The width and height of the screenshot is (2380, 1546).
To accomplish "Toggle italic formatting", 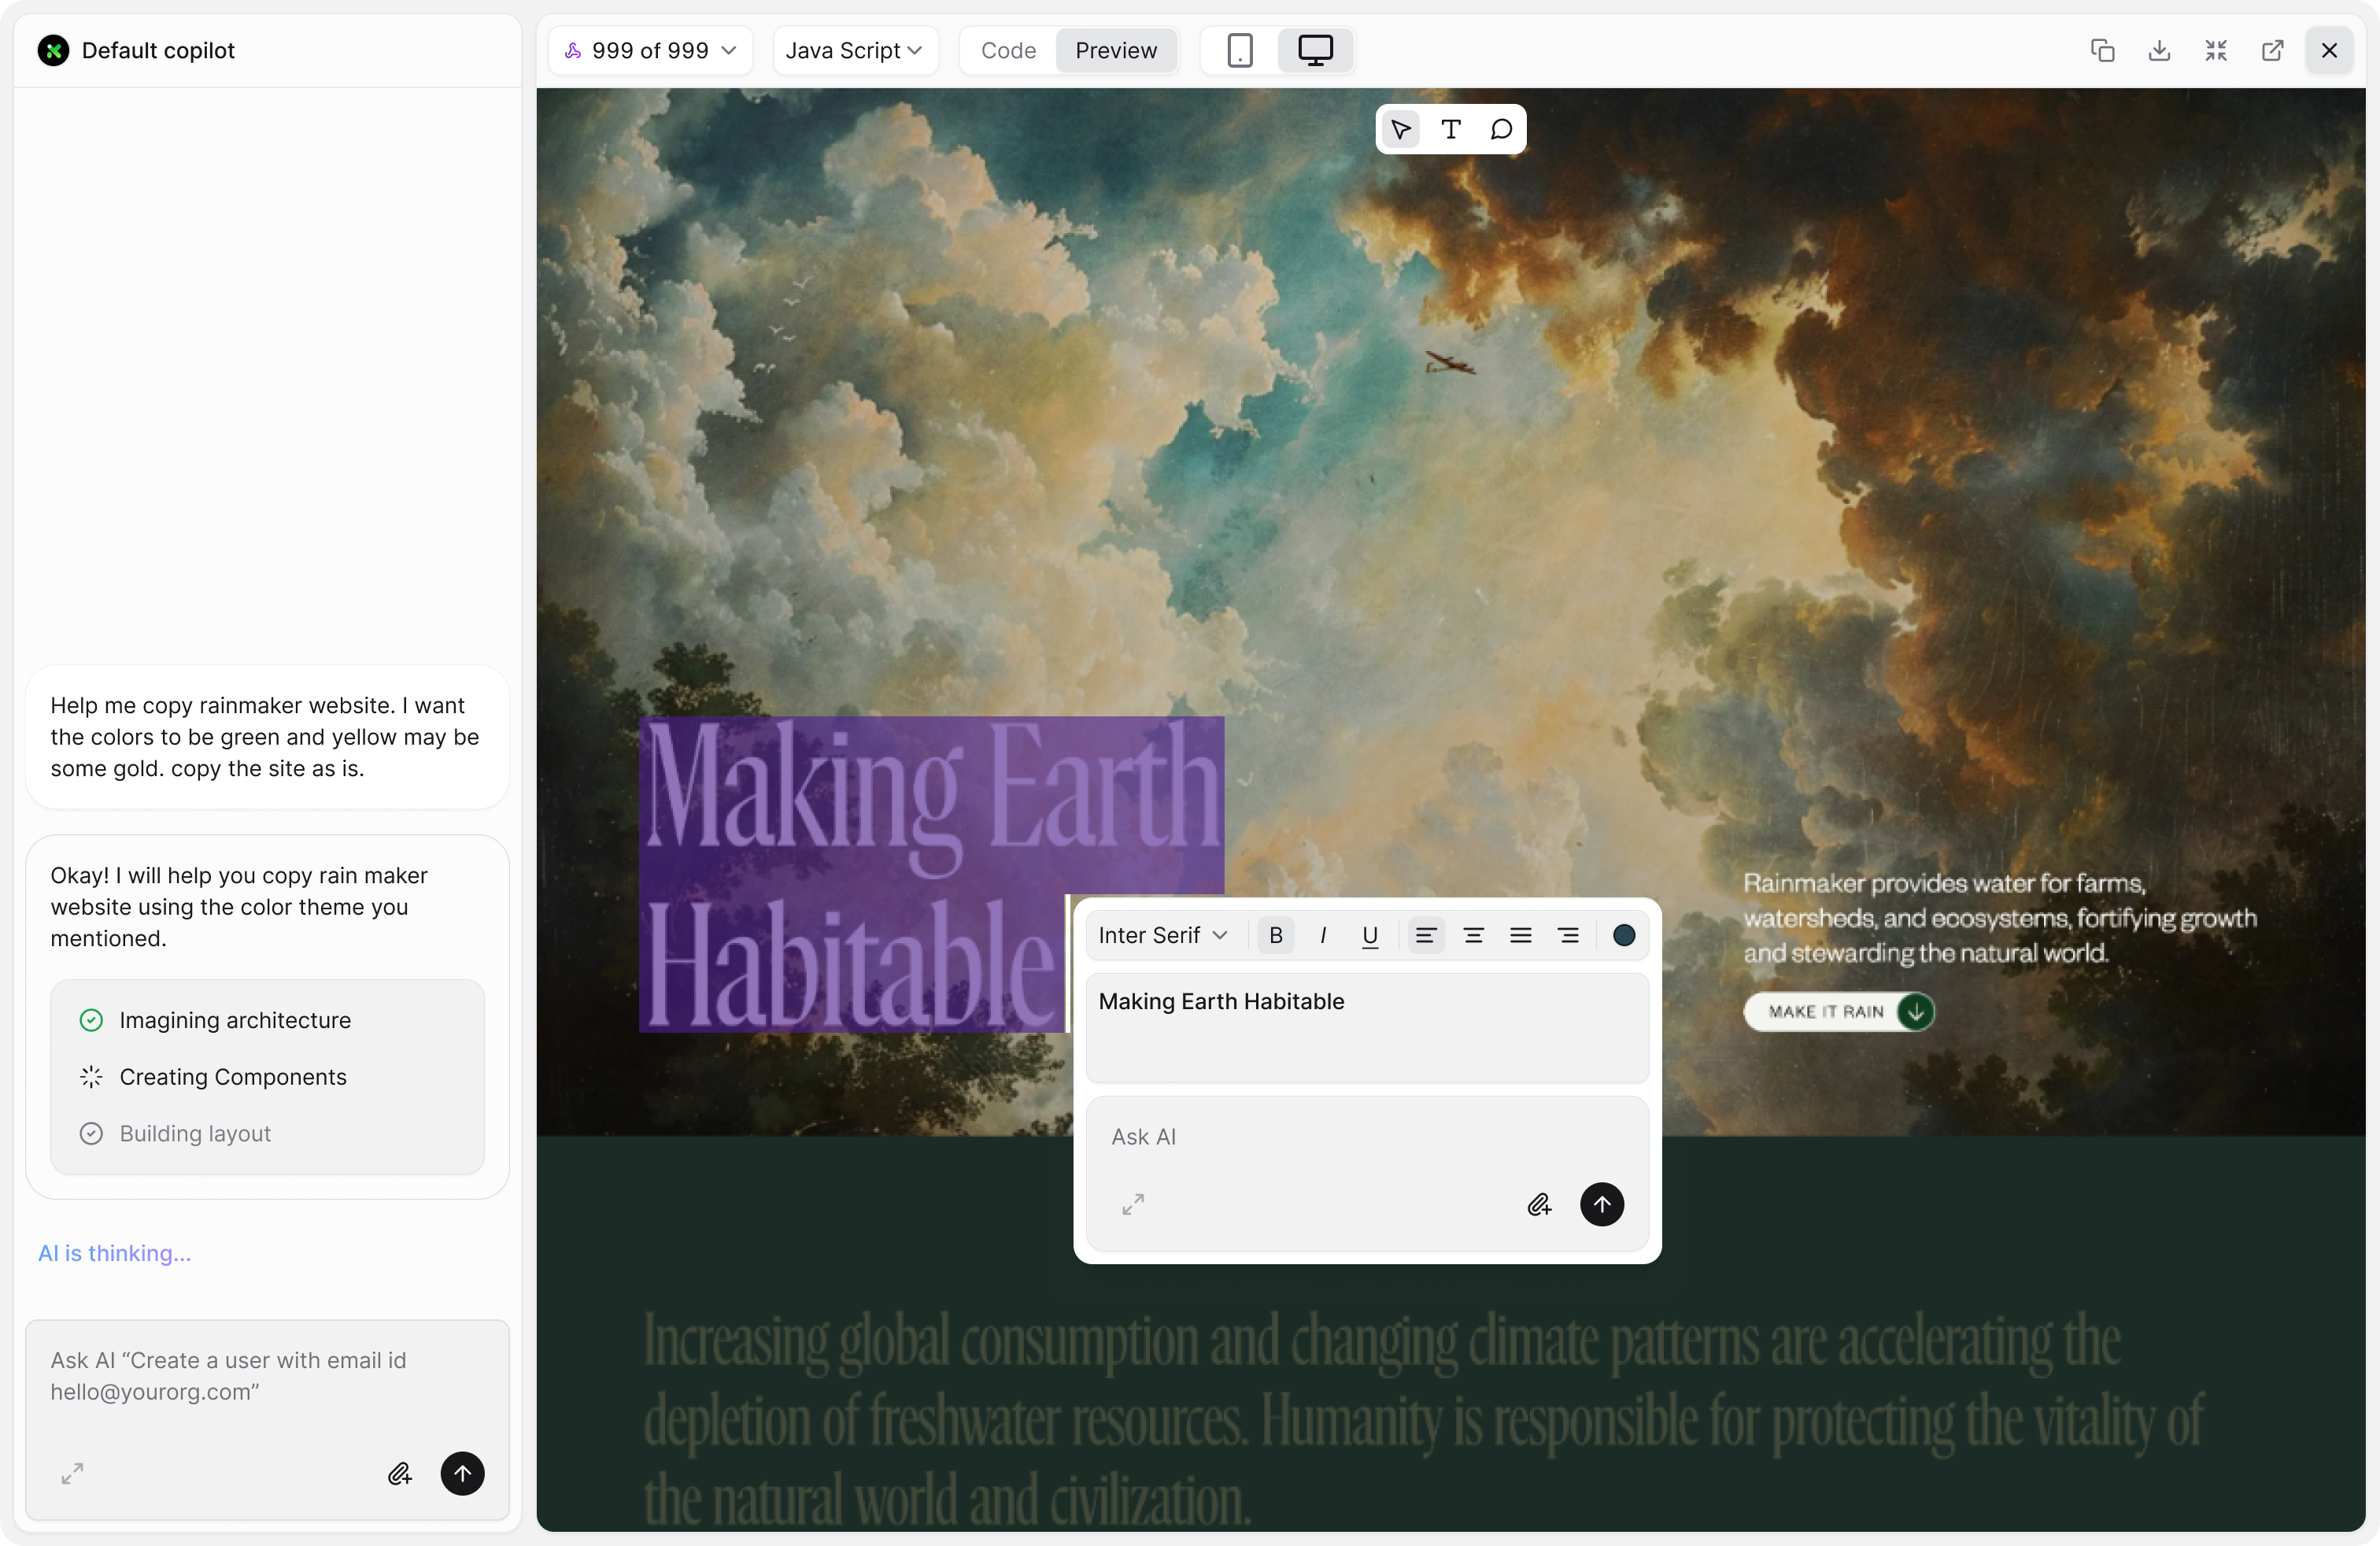I will point(1323,935).
